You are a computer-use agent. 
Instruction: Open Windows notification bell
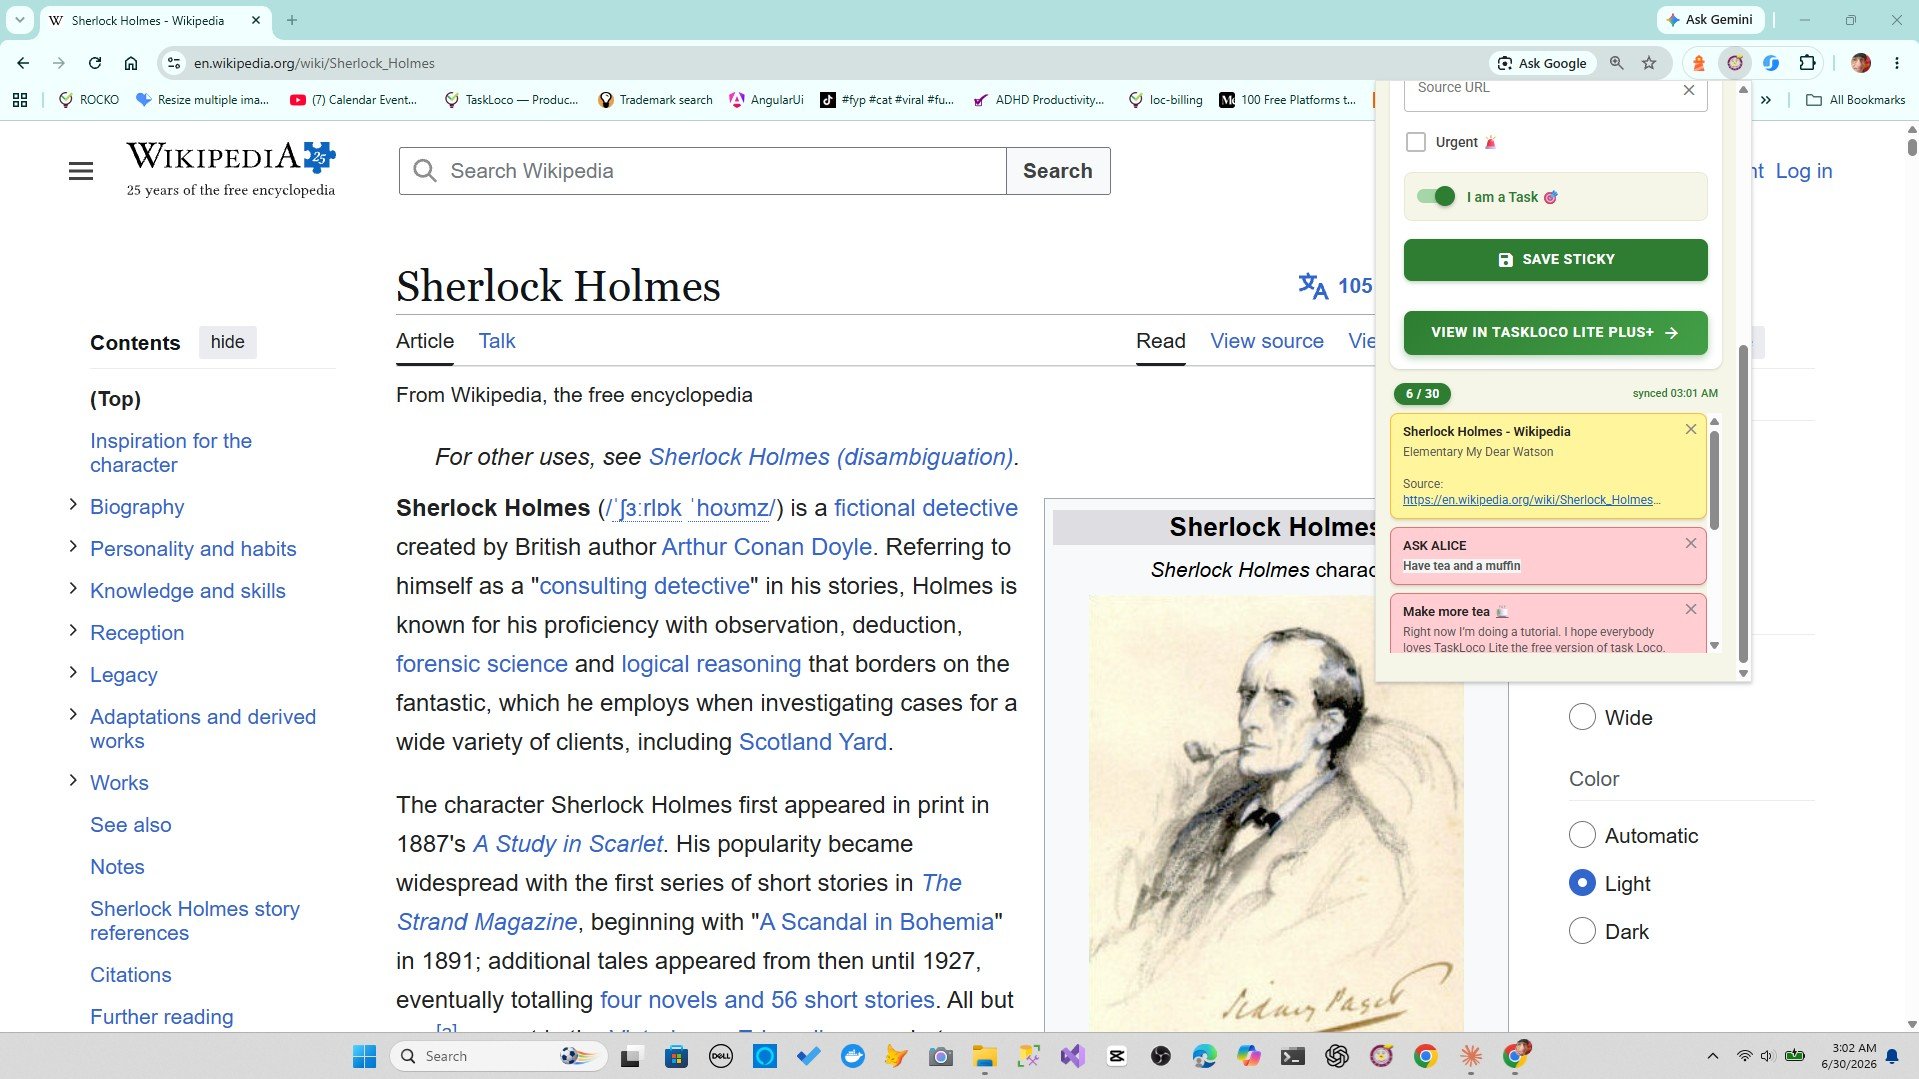coord(1892,1056)
